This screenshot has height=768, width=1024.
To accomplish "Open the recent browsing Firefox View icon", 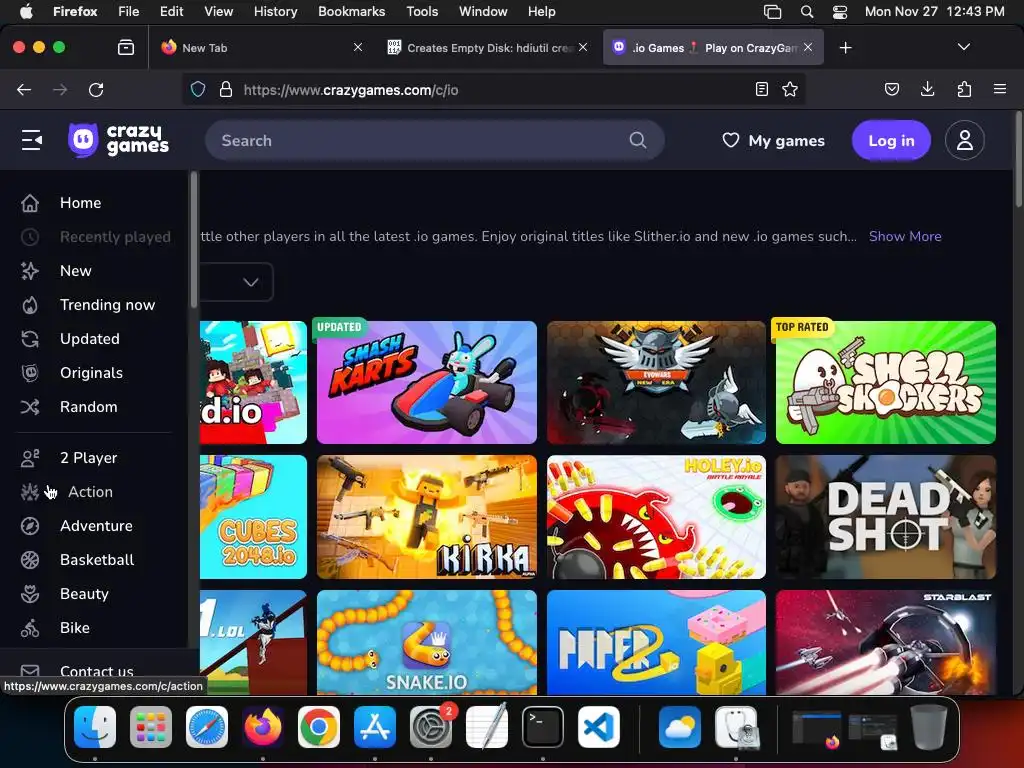I will 126,47.
